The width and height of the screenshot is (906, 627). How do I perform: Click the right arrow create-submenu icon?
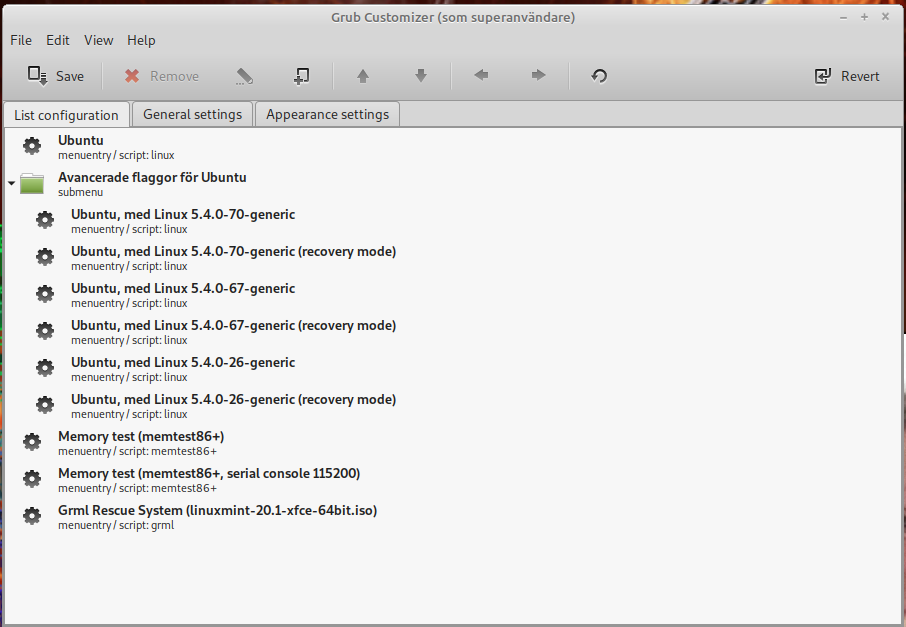[x=538, y=76]
